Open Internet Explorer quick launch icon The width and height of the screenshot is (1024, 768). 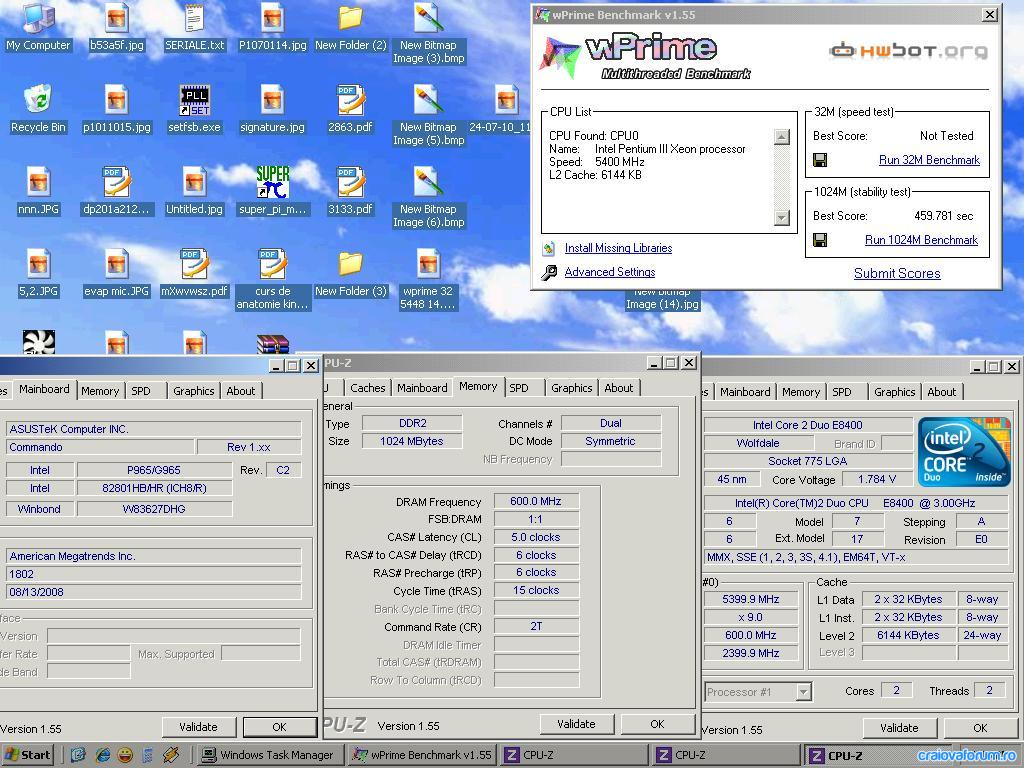coord(103,755)
